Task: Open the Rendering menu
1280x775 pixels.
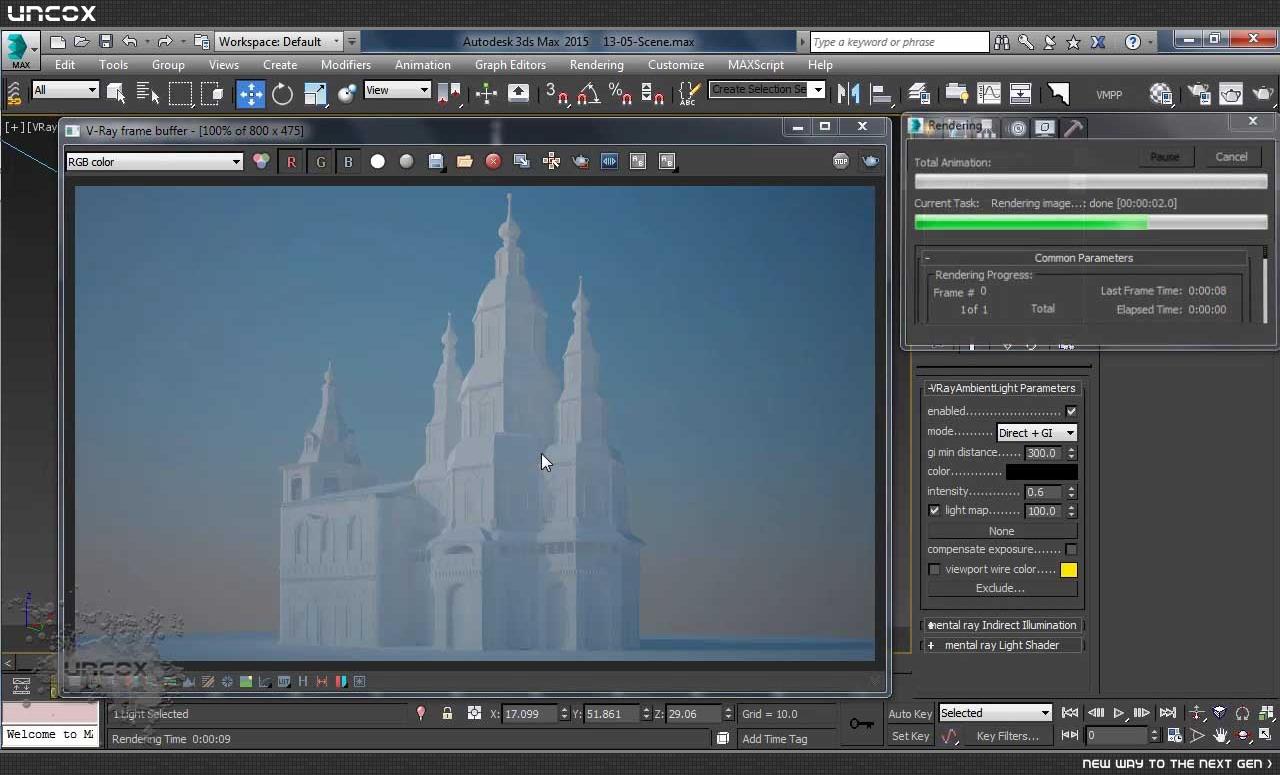Action: pos(597,64)
